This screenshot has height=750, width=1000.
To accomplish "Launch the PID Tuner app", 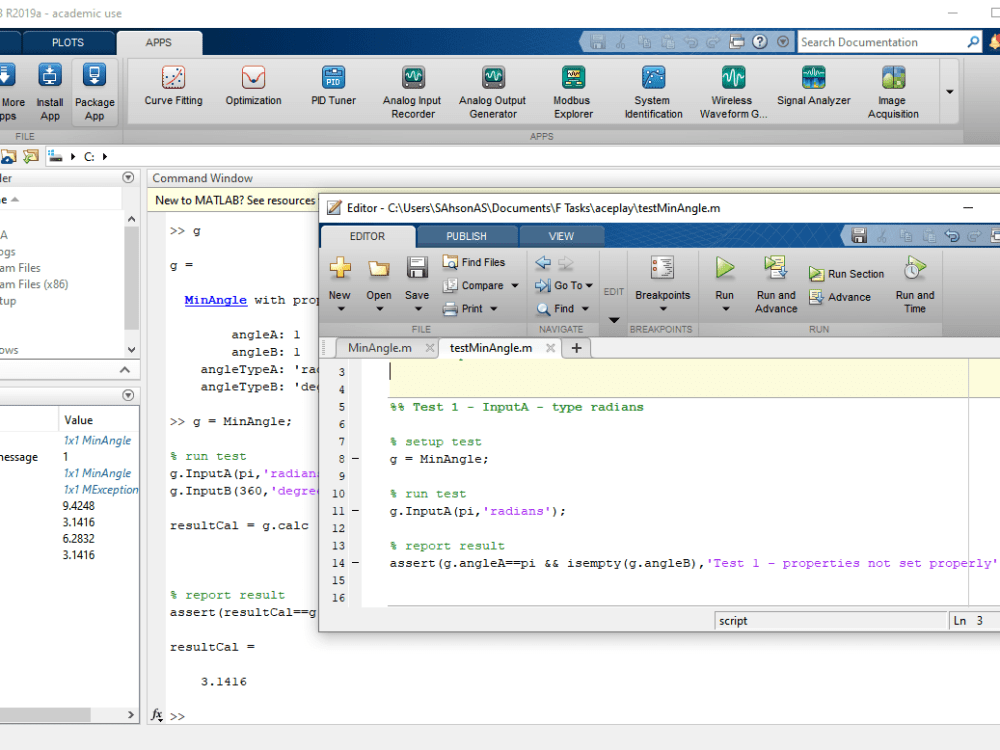I will click(x=332, y=88).
